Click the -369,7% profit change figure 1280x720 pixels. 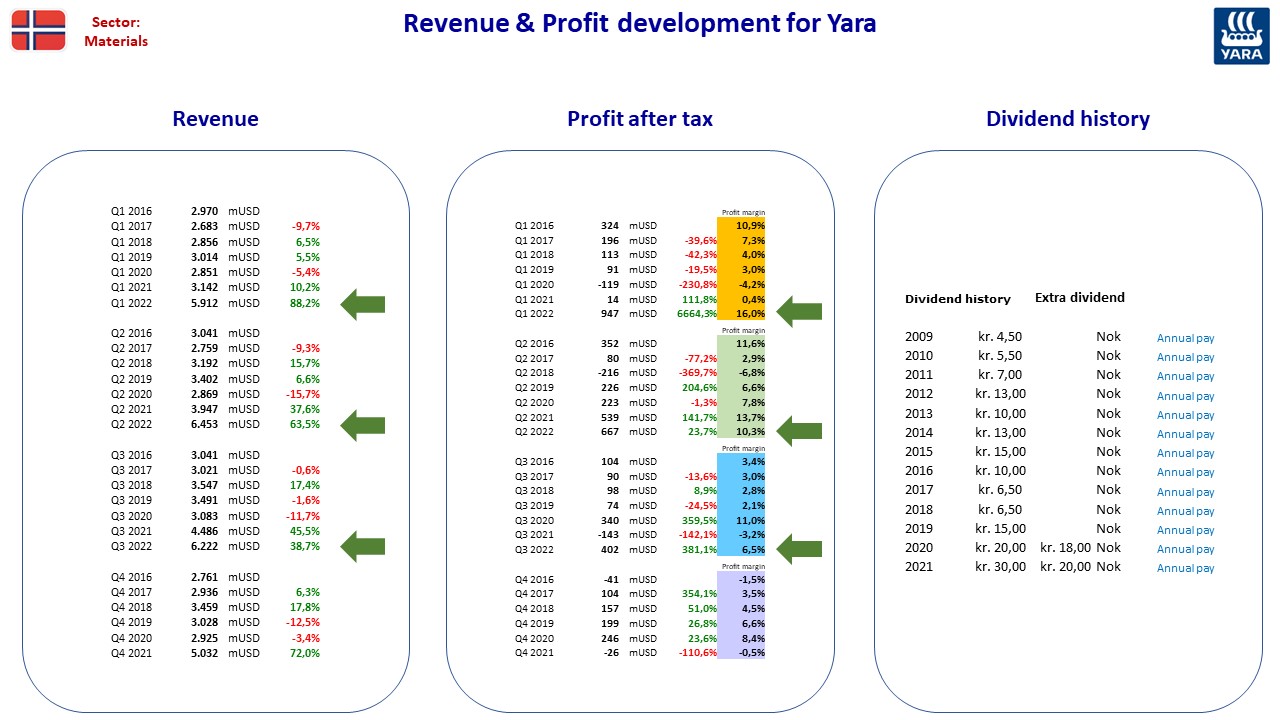[698, 373]
